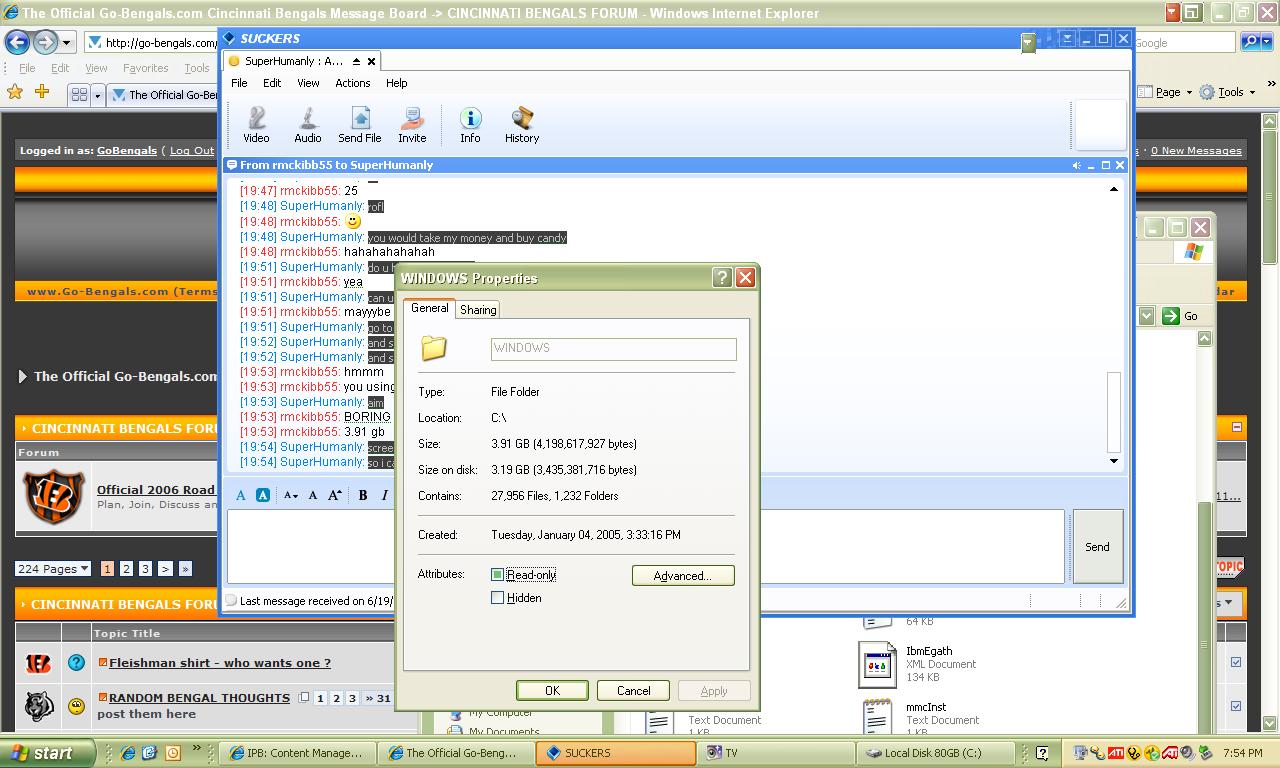Click the Video icon in chat toolbar

256,125
